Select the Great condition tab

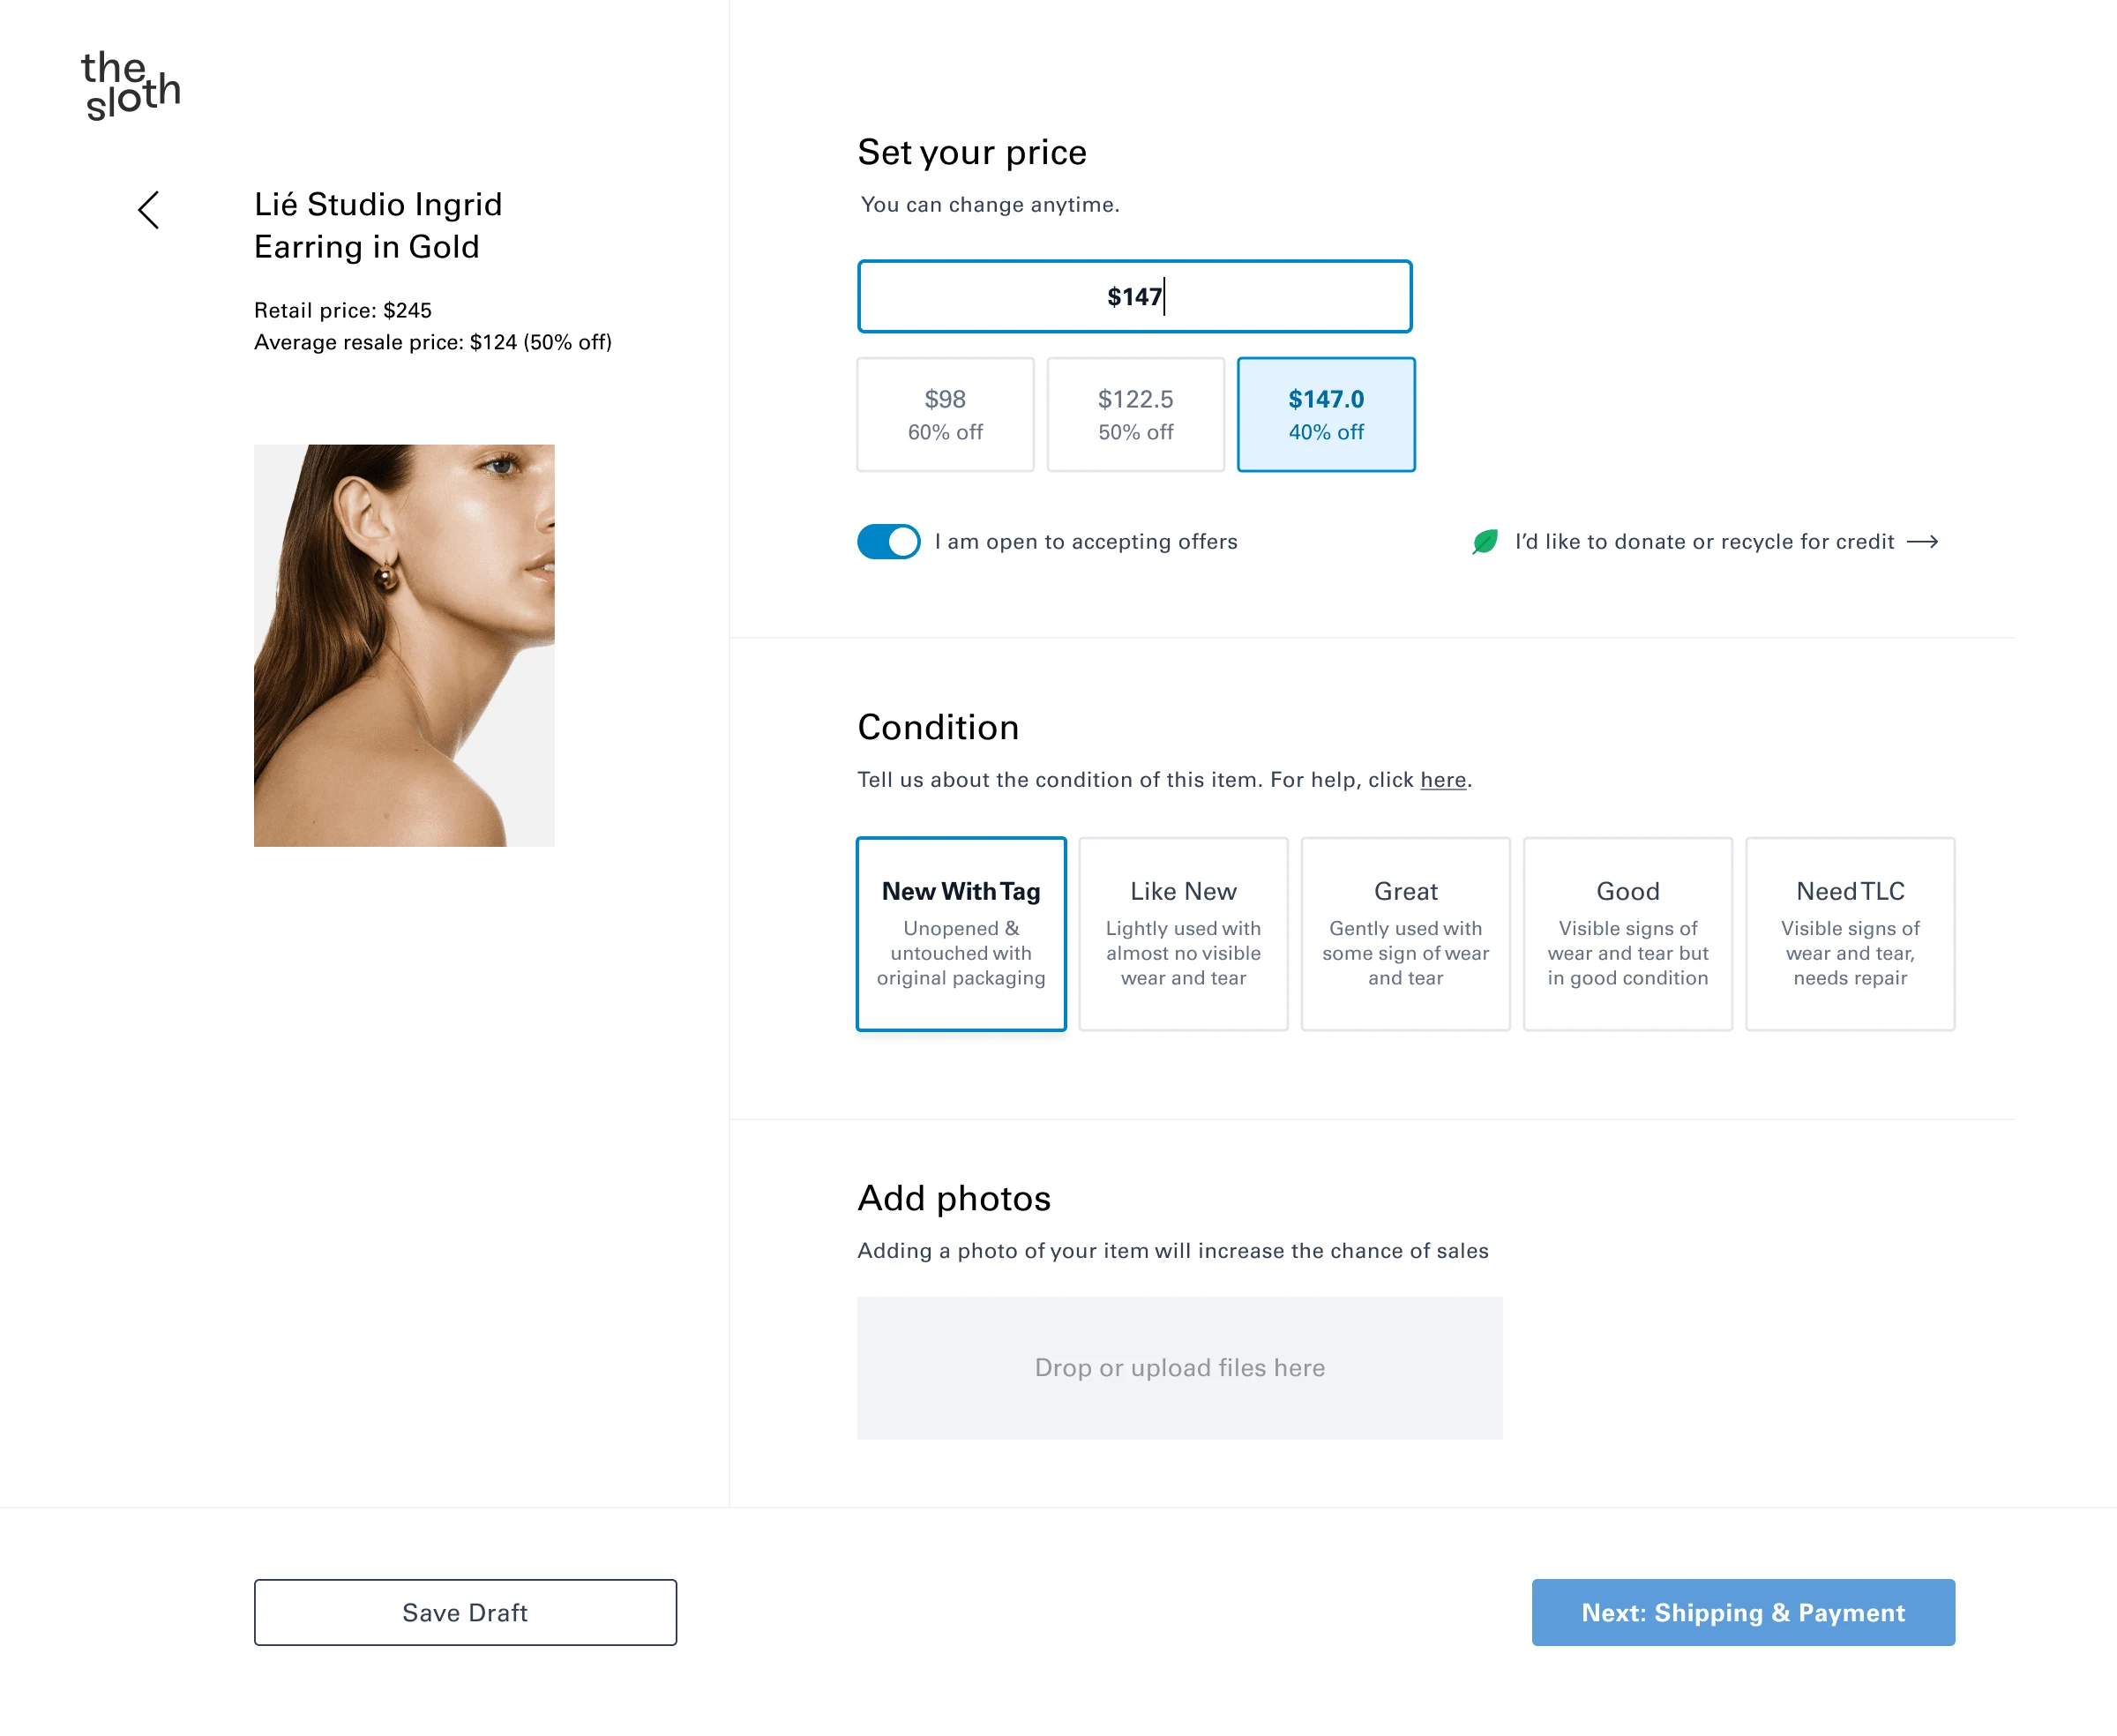[x=1407, y=934]
